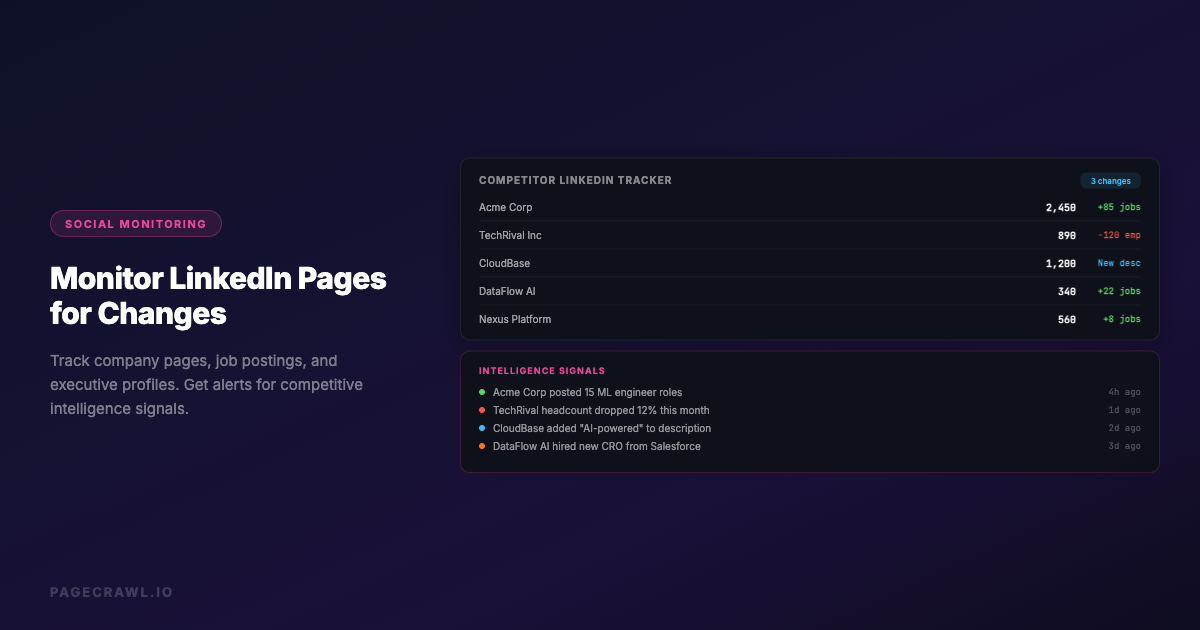The height and width of the screenshot is (630, 1200).
Task: Click the red dot beside TechRival headcount signal
Action: coord(484,410)
